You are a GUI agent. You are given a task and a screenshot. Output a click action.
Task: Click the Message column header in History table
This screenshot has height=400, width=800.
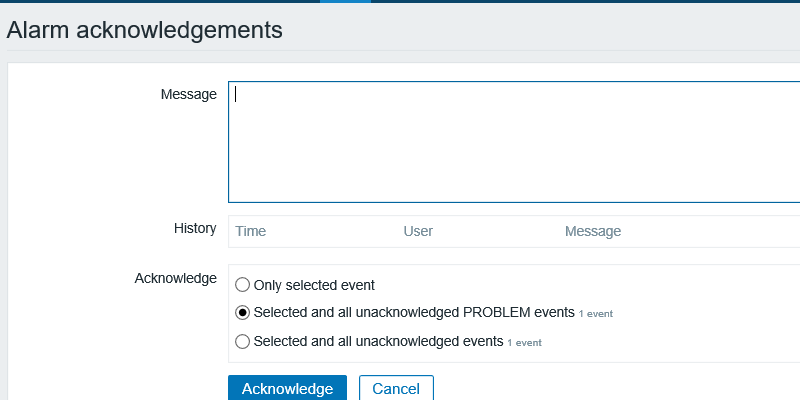[593, 232]
